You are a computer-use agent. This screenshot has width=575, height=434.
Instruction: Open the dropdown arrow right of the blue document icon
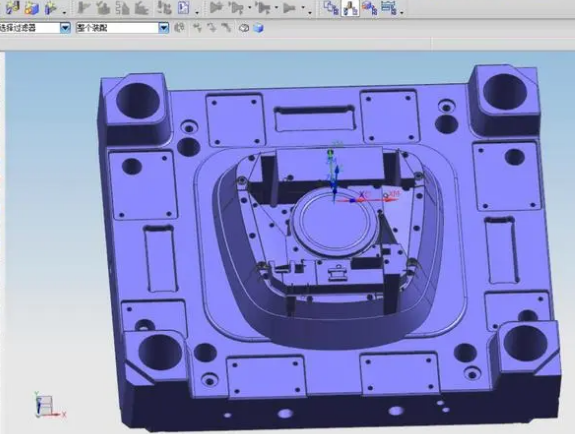(x=197, y=13)
